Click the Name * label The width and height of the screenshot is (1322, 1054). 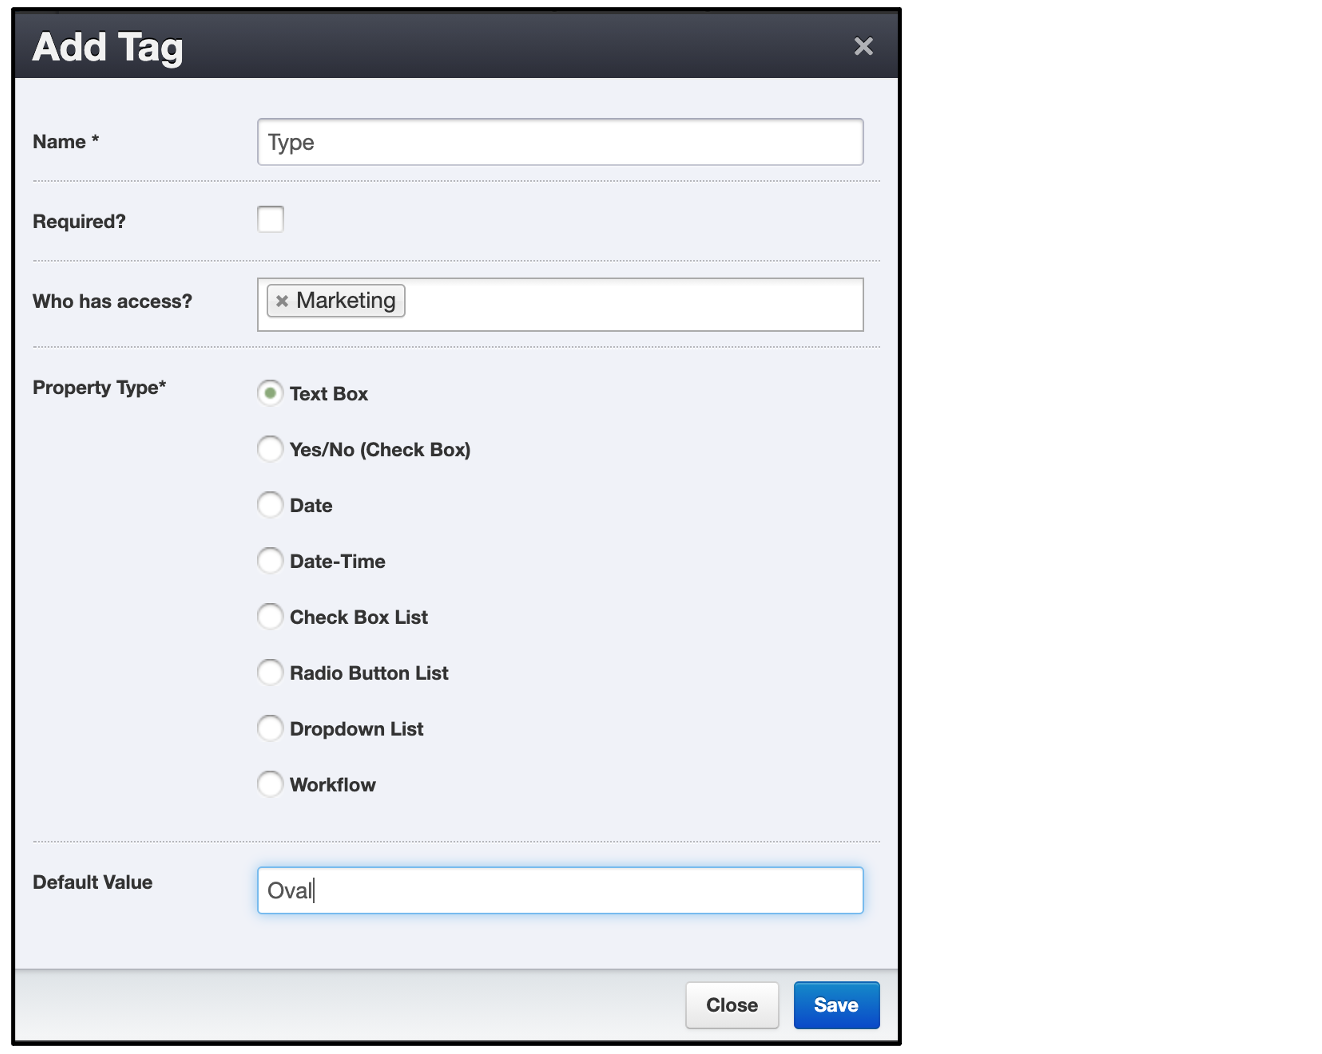66,142
